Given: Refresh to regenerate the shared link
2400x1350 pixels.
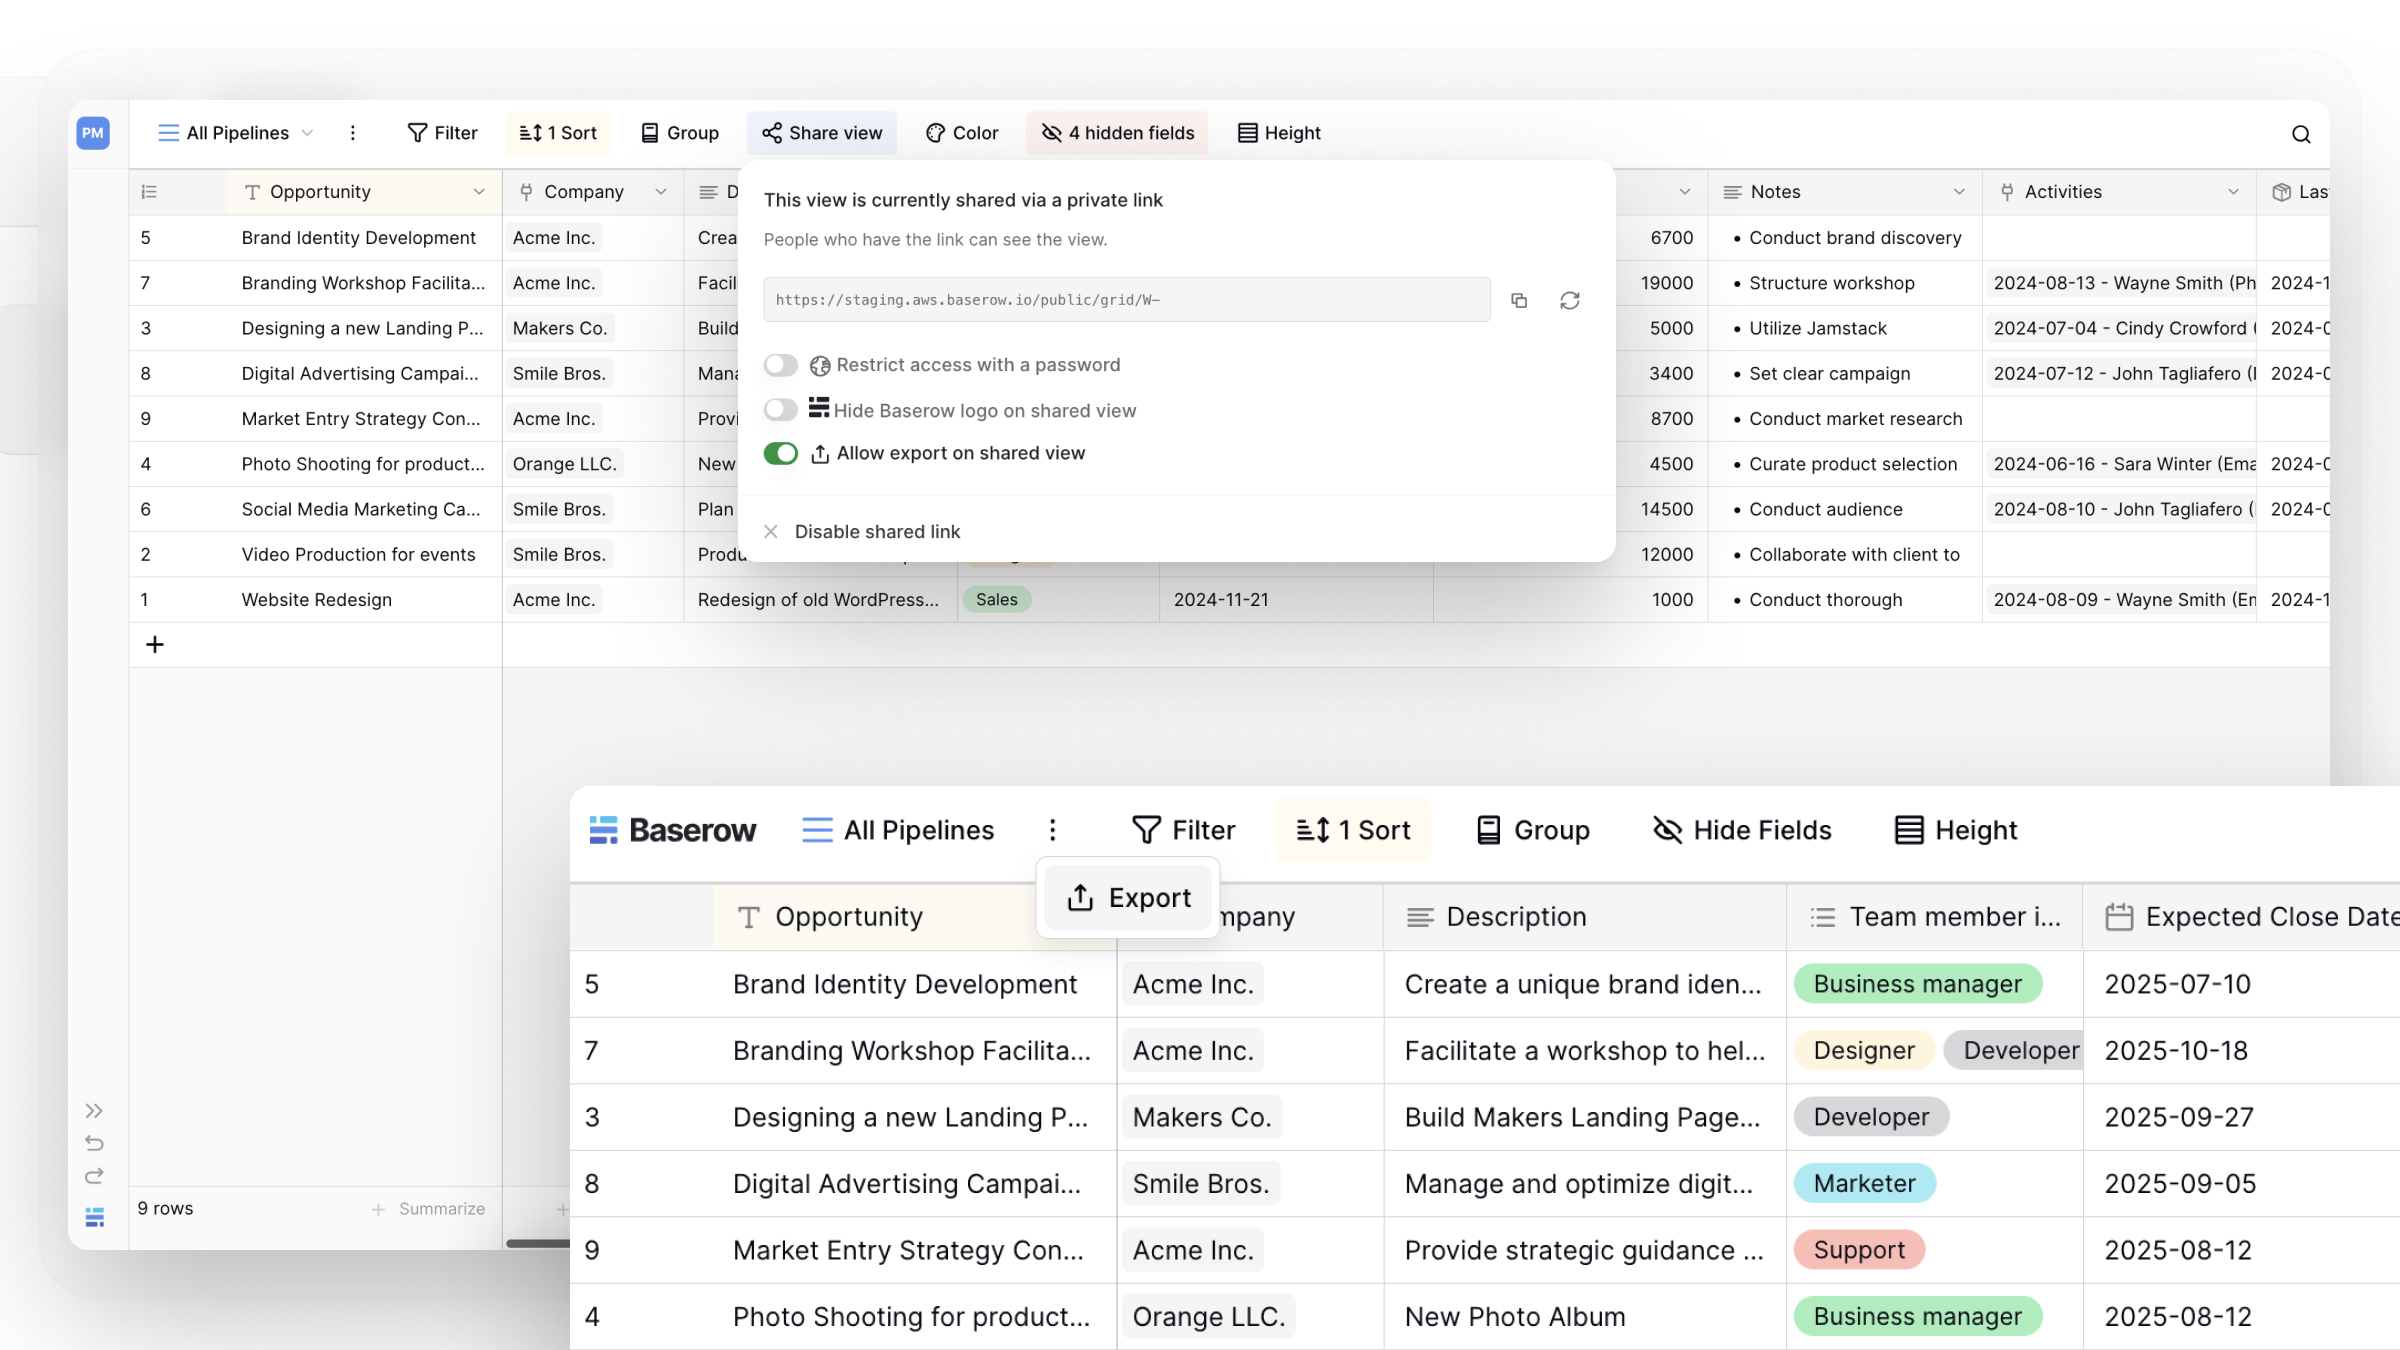Looking at the screenshot, I should [1569, 300].
